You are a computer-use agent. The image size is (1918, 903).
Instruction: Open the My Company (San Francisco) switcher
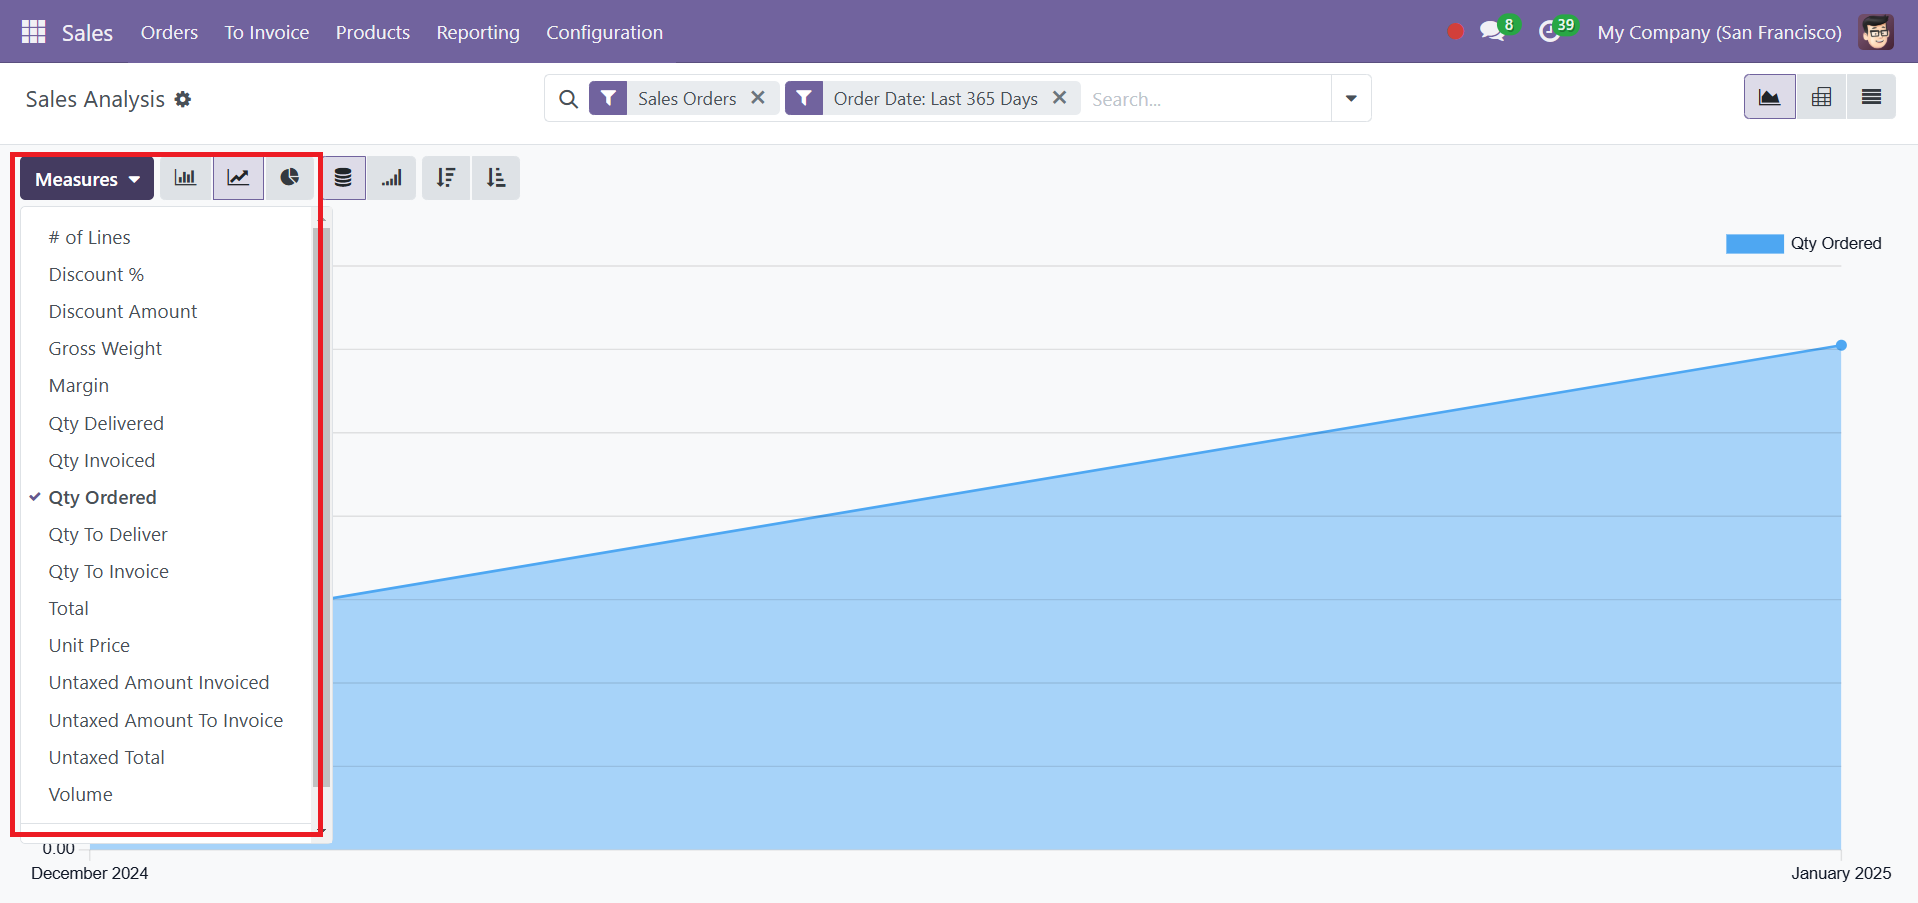(x=1719, y=32)
